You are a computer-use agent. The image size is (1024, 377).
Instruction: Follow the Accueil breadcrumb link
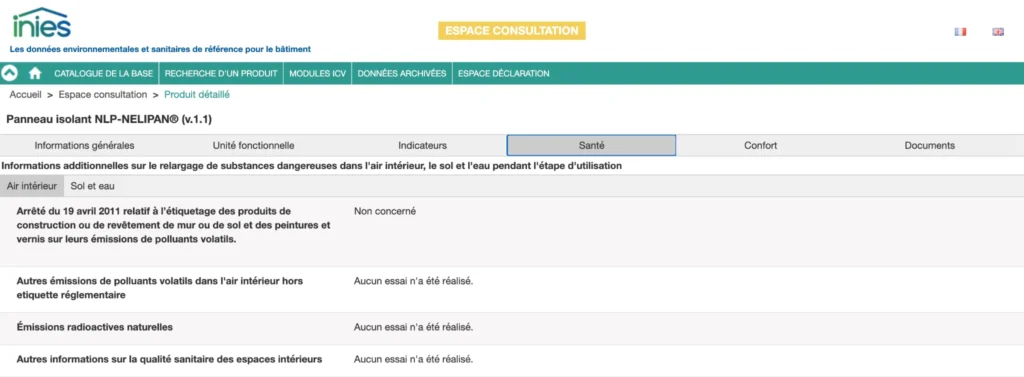pyautogui.click(x=25, y=95)
